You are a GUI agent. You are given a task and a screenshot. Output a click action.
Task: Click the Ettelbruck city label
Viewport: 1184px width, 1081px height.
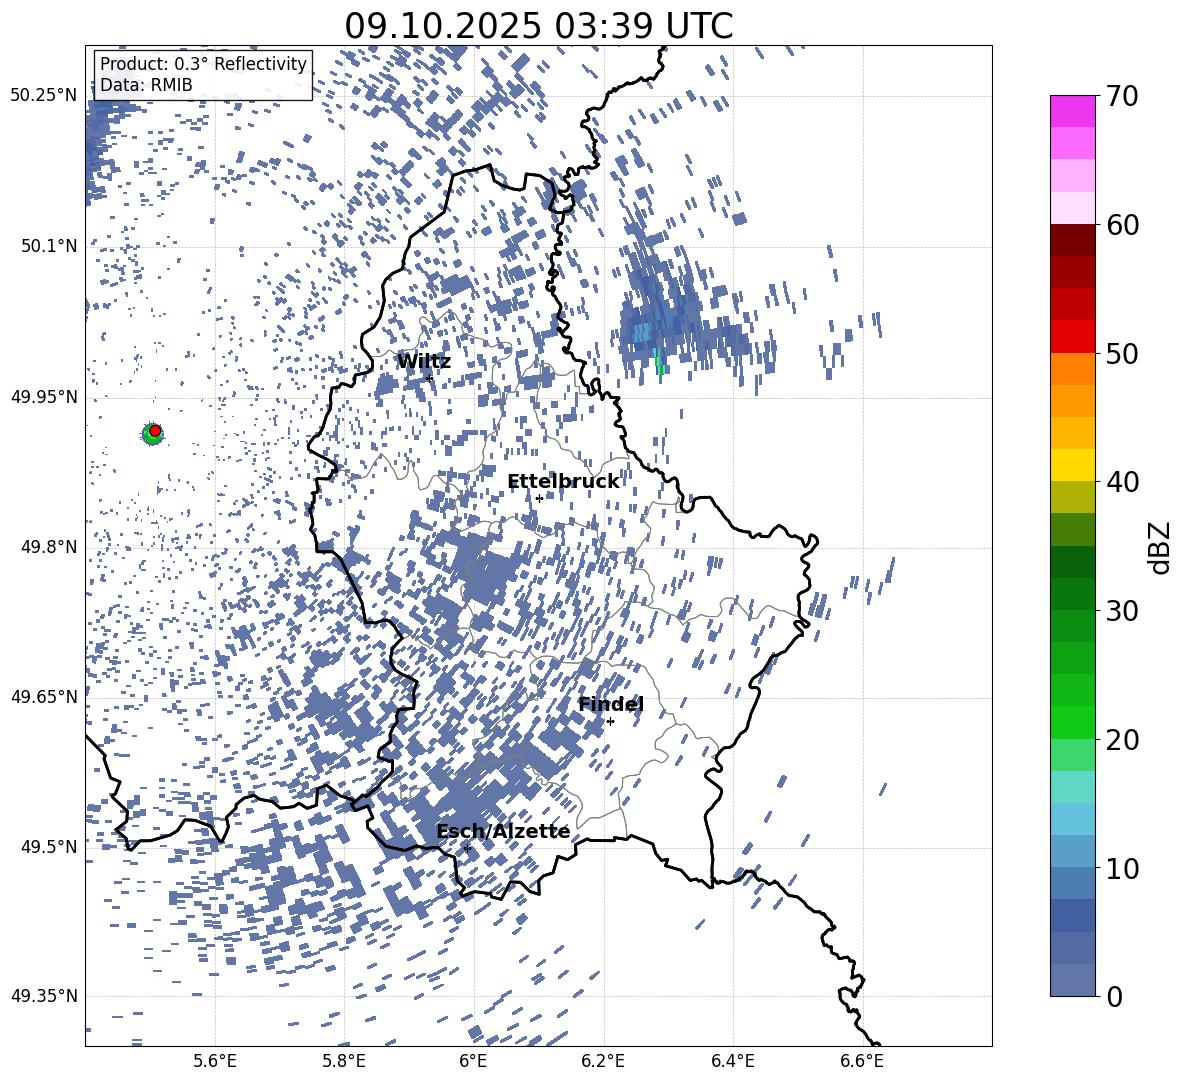563,482
